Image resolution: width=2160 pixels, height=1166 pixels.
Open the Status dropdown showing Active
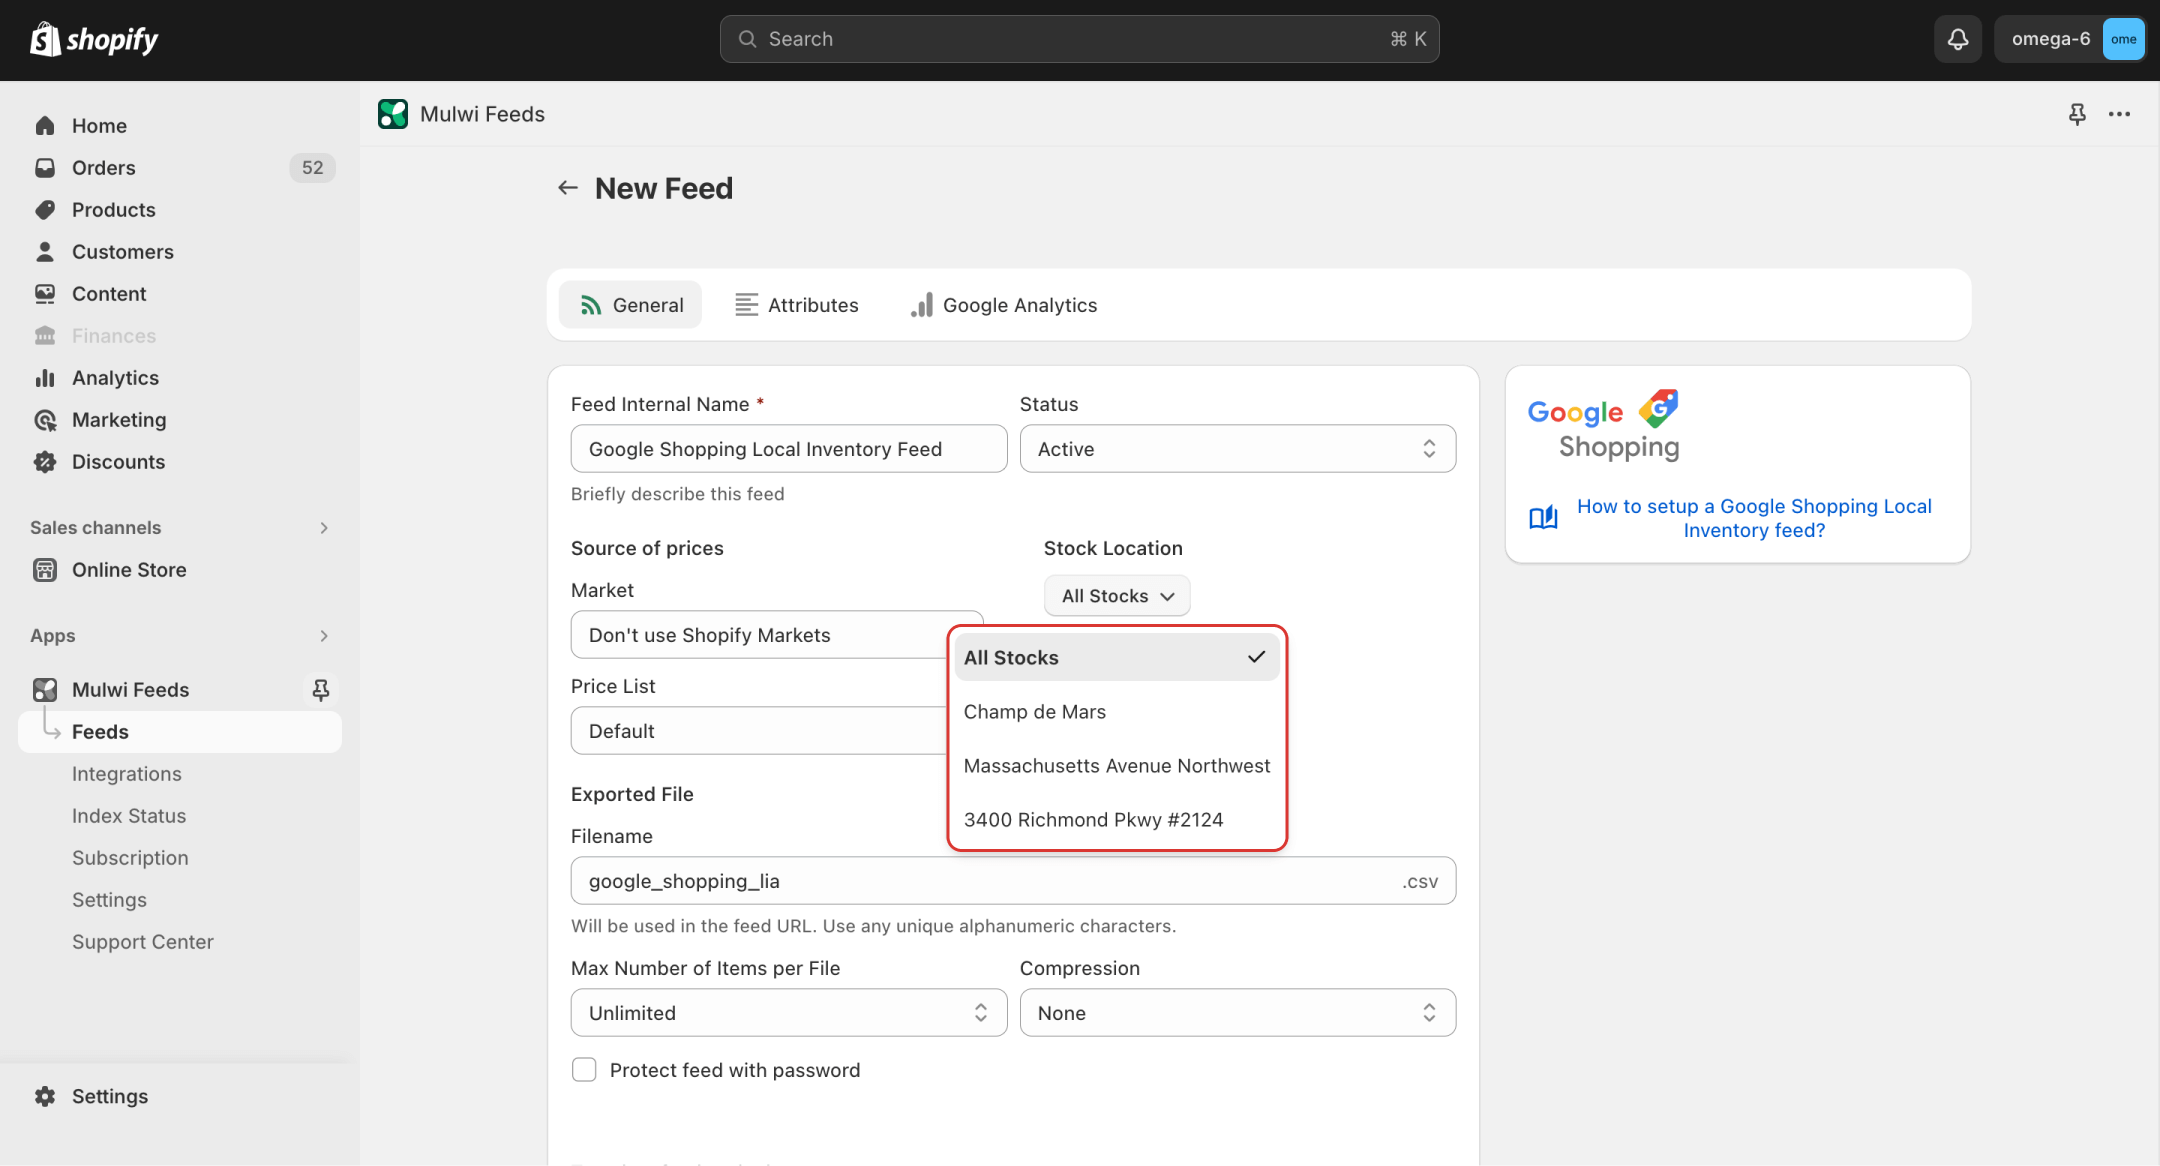point(1237,449)
